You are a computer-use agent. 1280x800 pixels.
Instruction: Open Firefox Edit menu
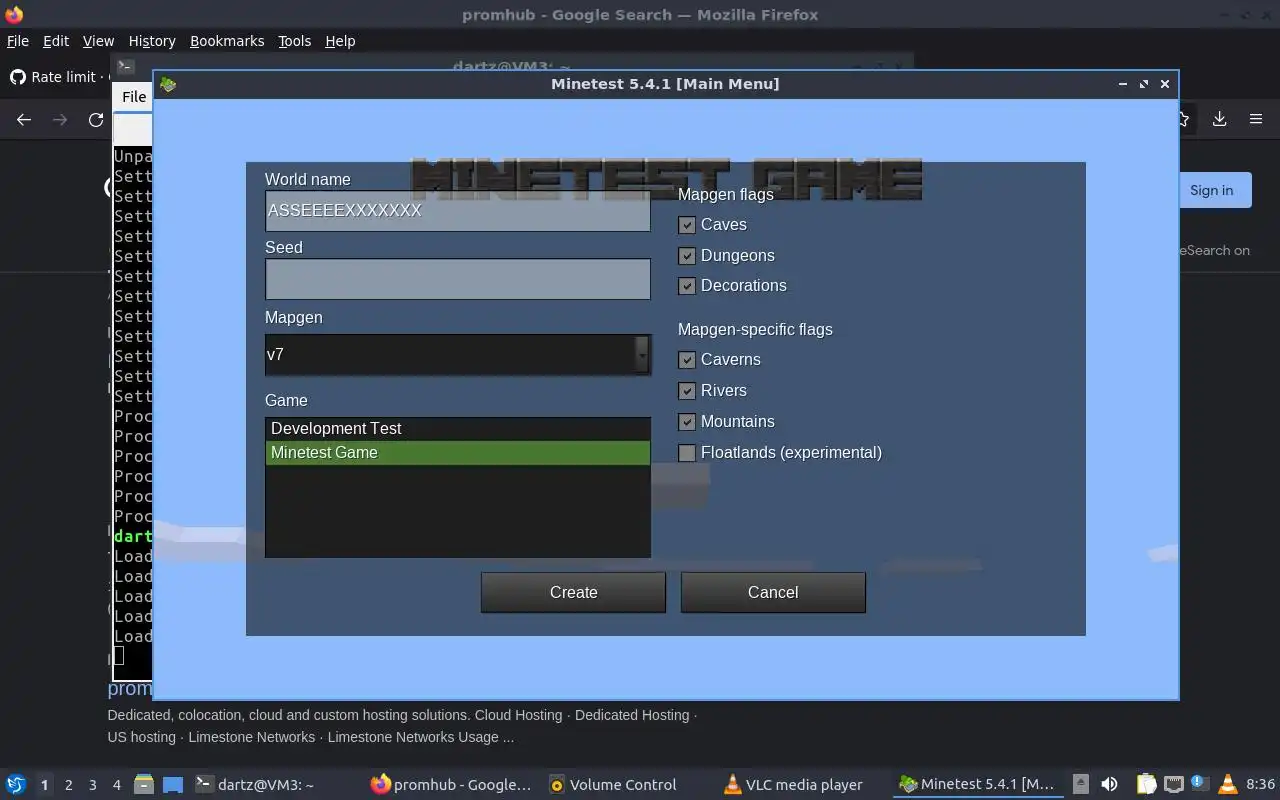pyautogui.click(x=56, y=41)
